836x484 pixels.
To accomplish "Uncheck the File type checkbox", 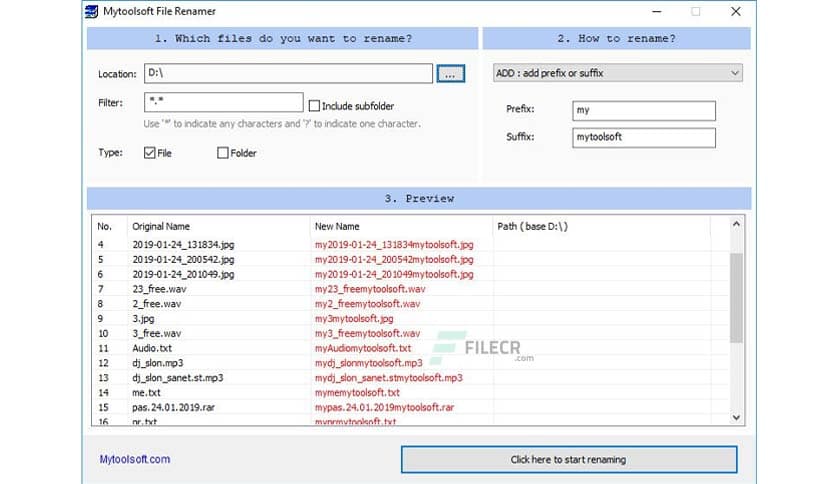I will point(150,153).
